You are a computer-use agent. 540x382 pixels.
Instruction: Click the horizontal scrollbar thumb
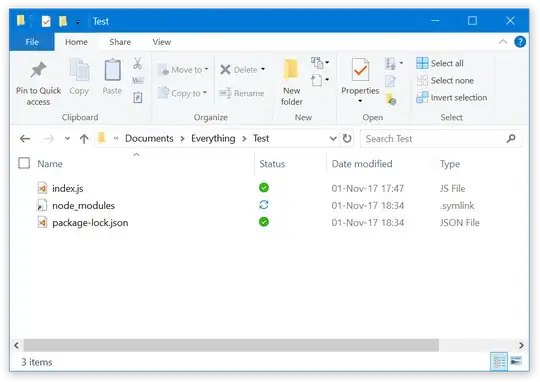[x=231, y=345]
